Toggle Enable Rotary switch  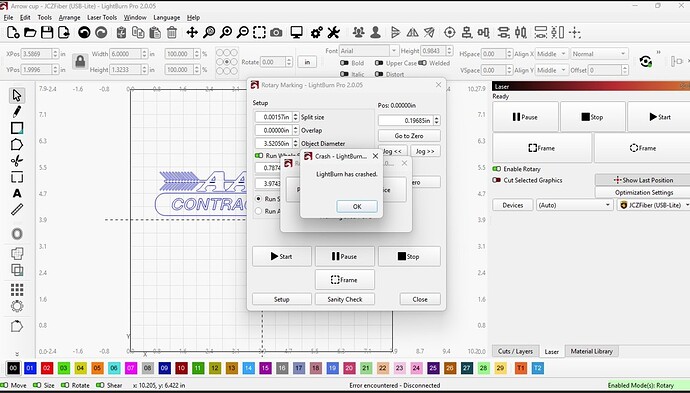(497, 169)
